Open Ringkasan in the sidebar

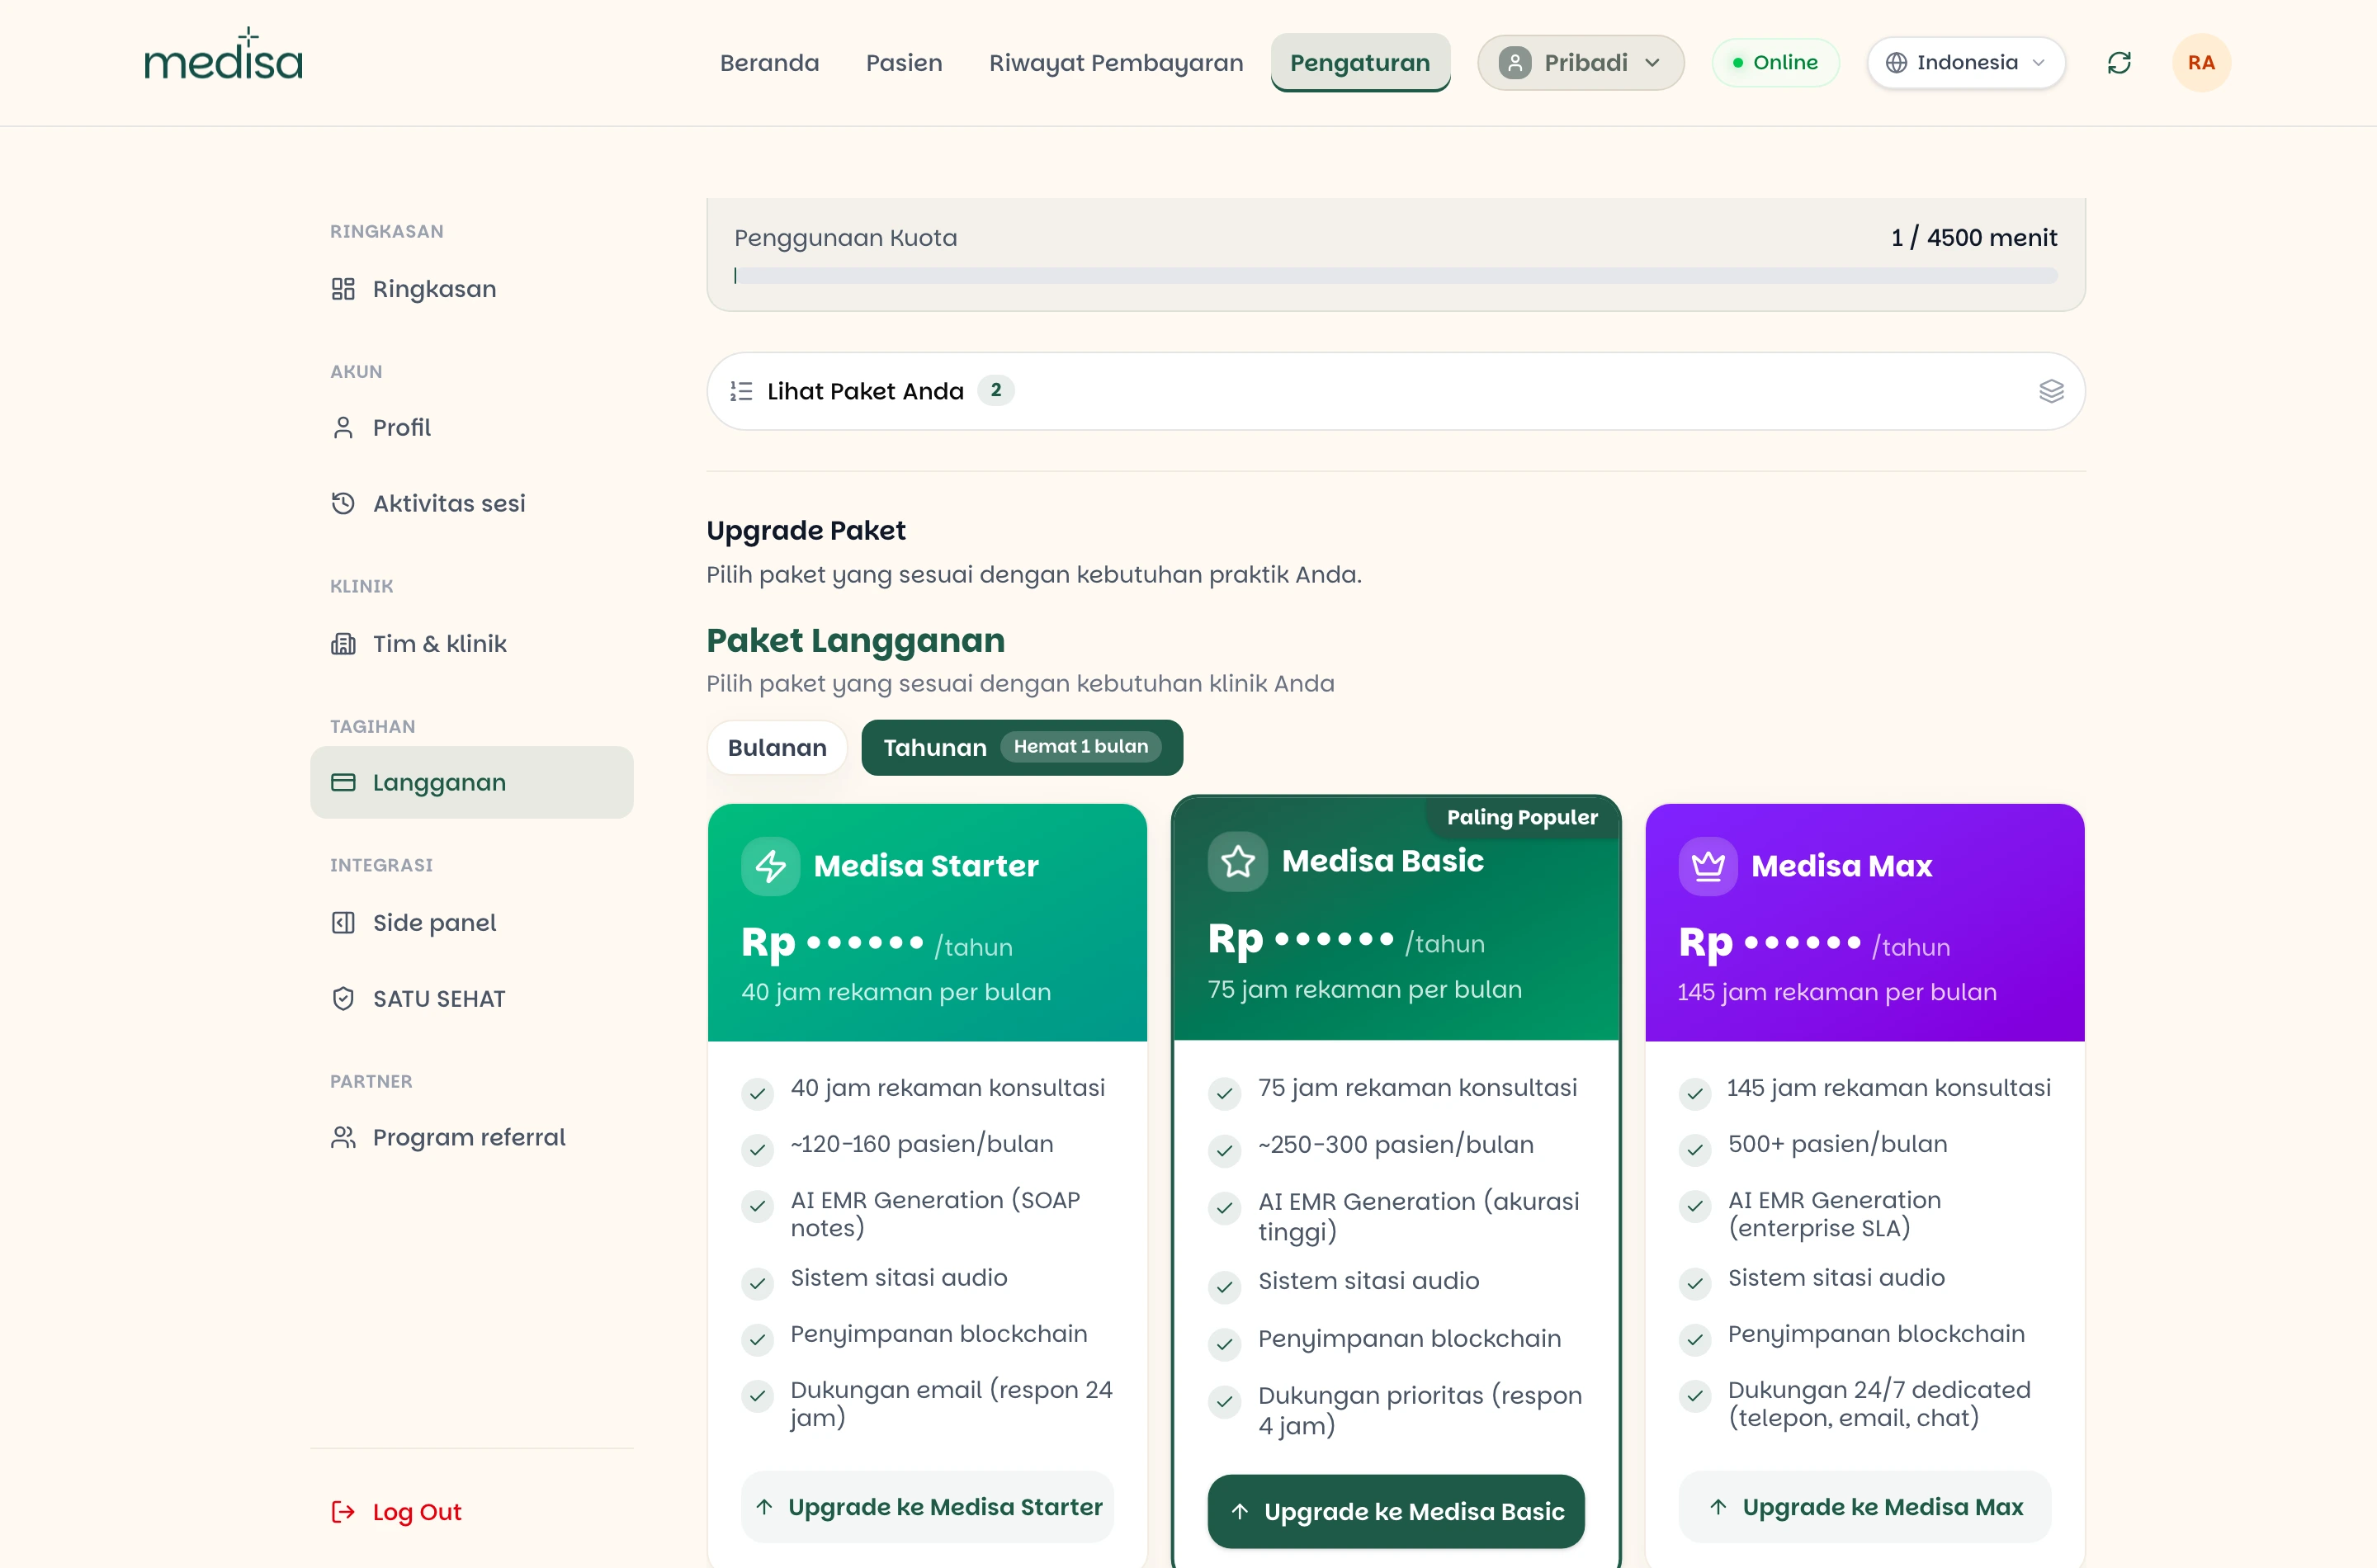472,289
